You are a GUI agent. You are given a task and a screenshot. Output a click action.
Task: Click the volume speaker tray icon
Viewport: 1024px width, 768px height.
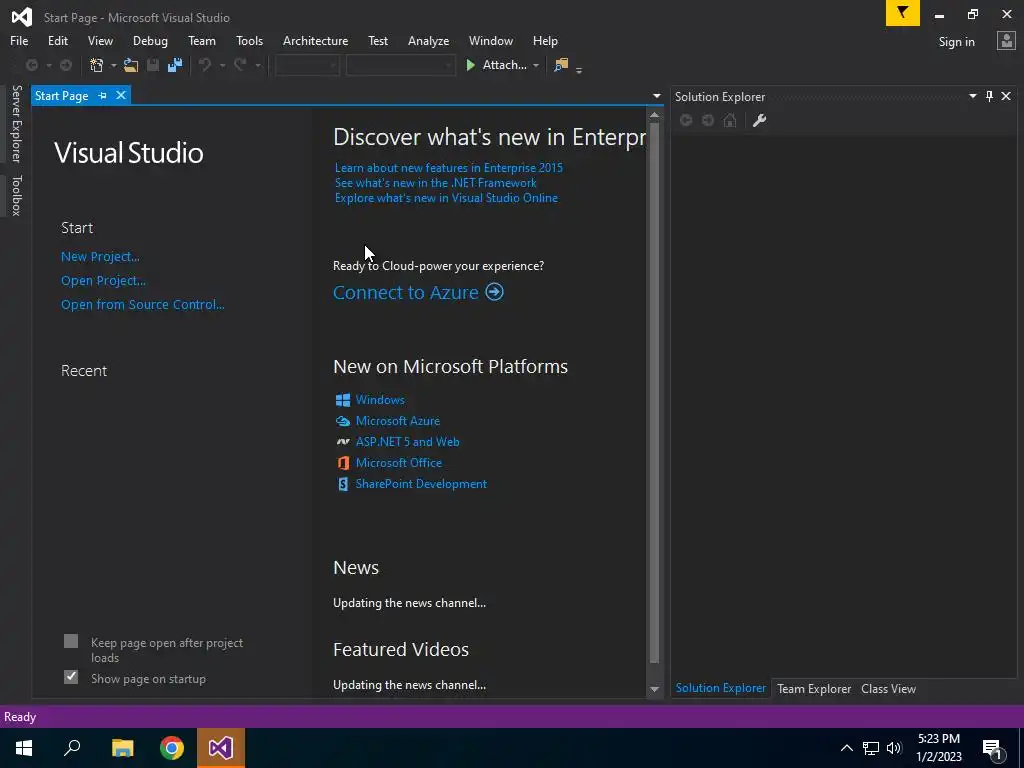[894, 748]
